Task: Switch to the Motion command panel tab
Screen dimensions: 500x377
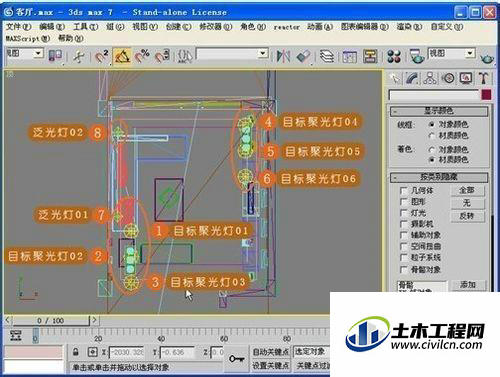Action: (x=448, y=78)
